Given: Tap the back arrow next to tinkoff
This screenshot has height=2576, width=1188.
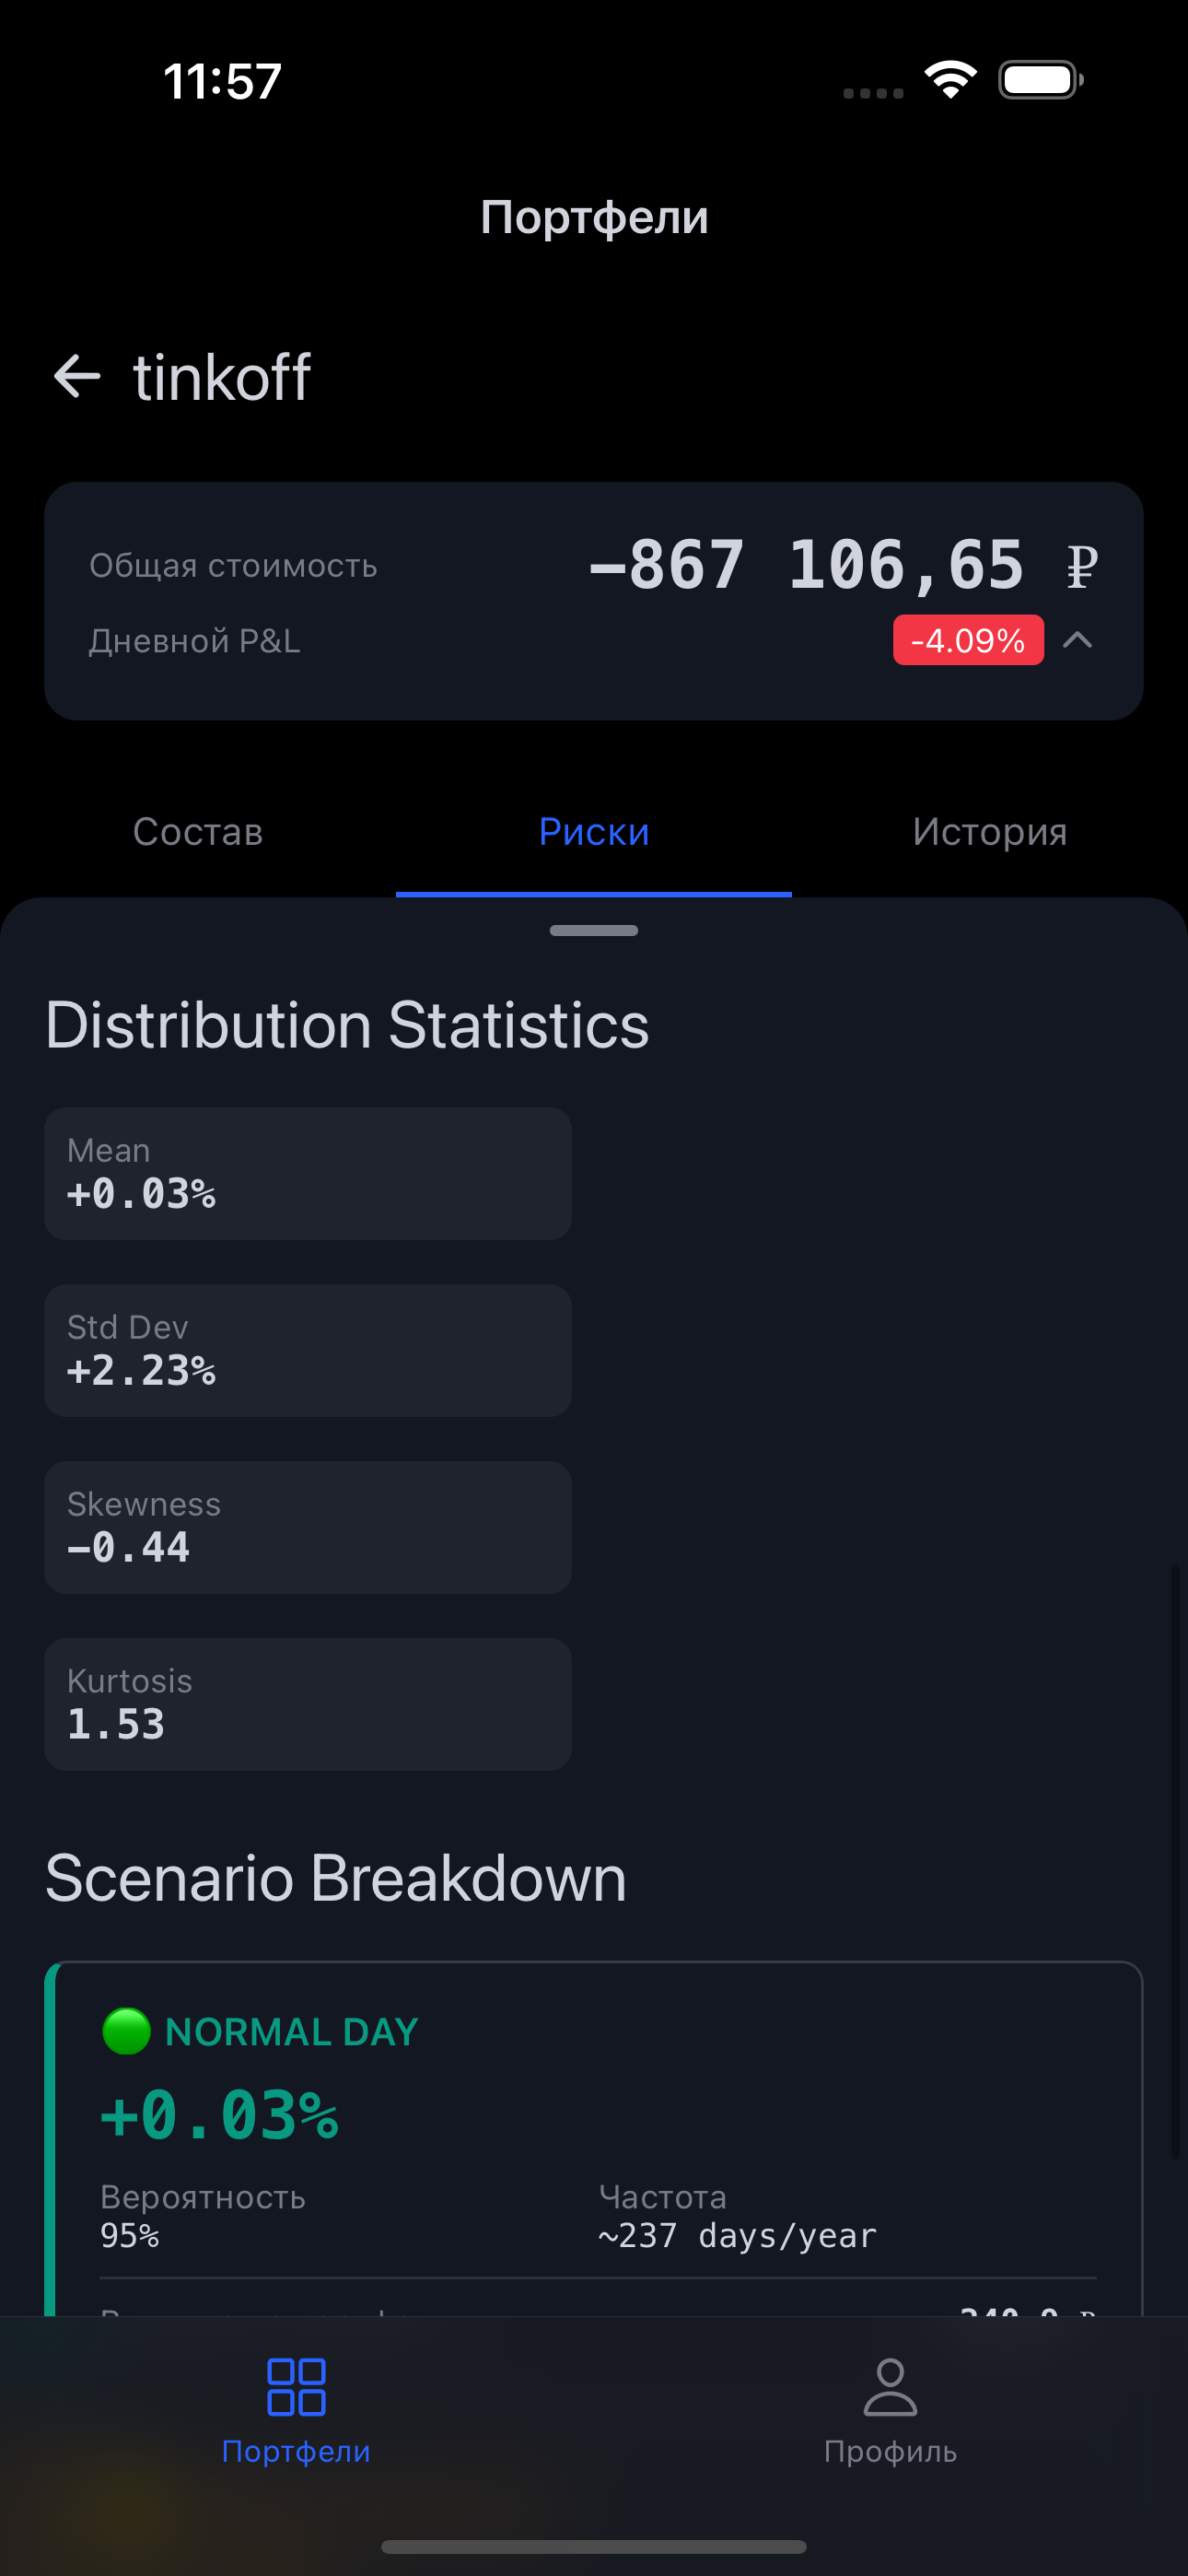Looking at the screenshot, I should click(x=77, y=377).
